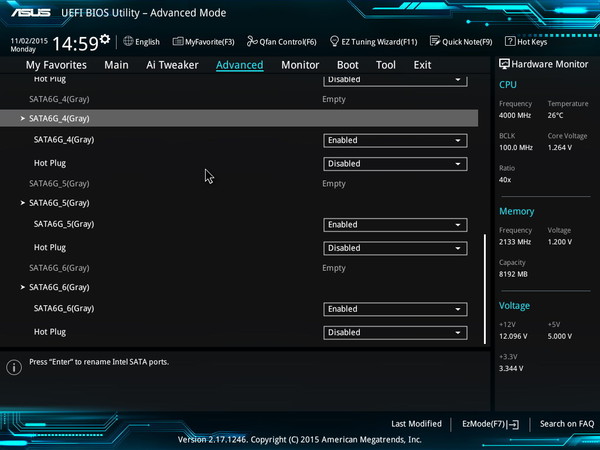This screenshot has width=600, height=450.
Task: Click the 12.096 V reading
Action: click(x=513, y=336)
